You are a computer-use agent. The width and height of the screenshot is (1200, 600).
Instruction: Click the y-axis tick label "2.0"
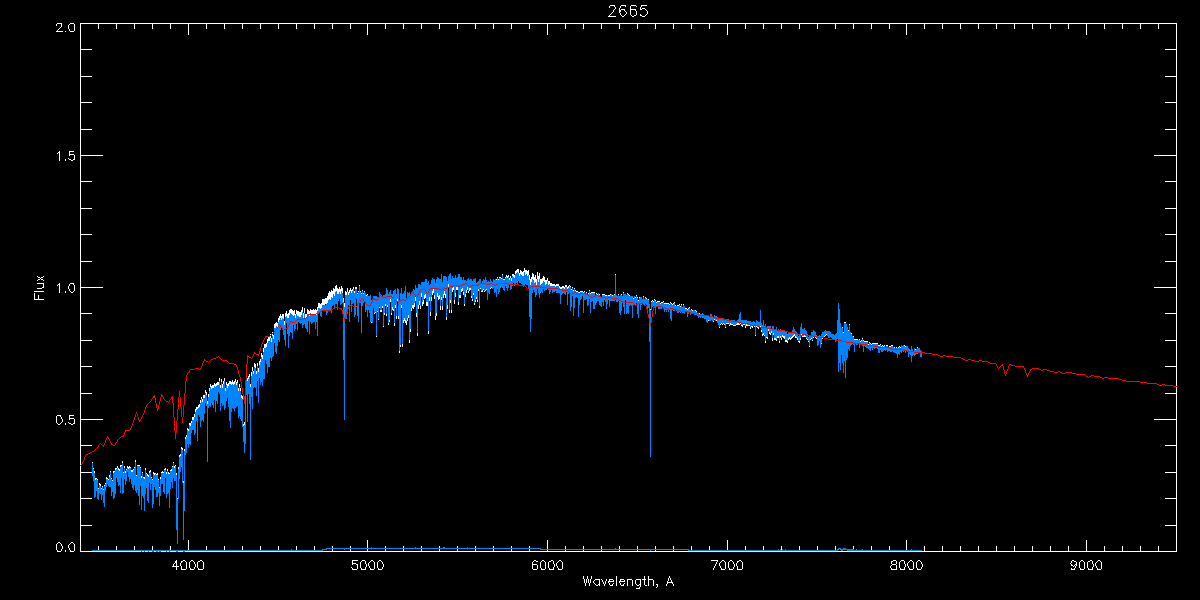pyautogui.click(x=65, y=27)
